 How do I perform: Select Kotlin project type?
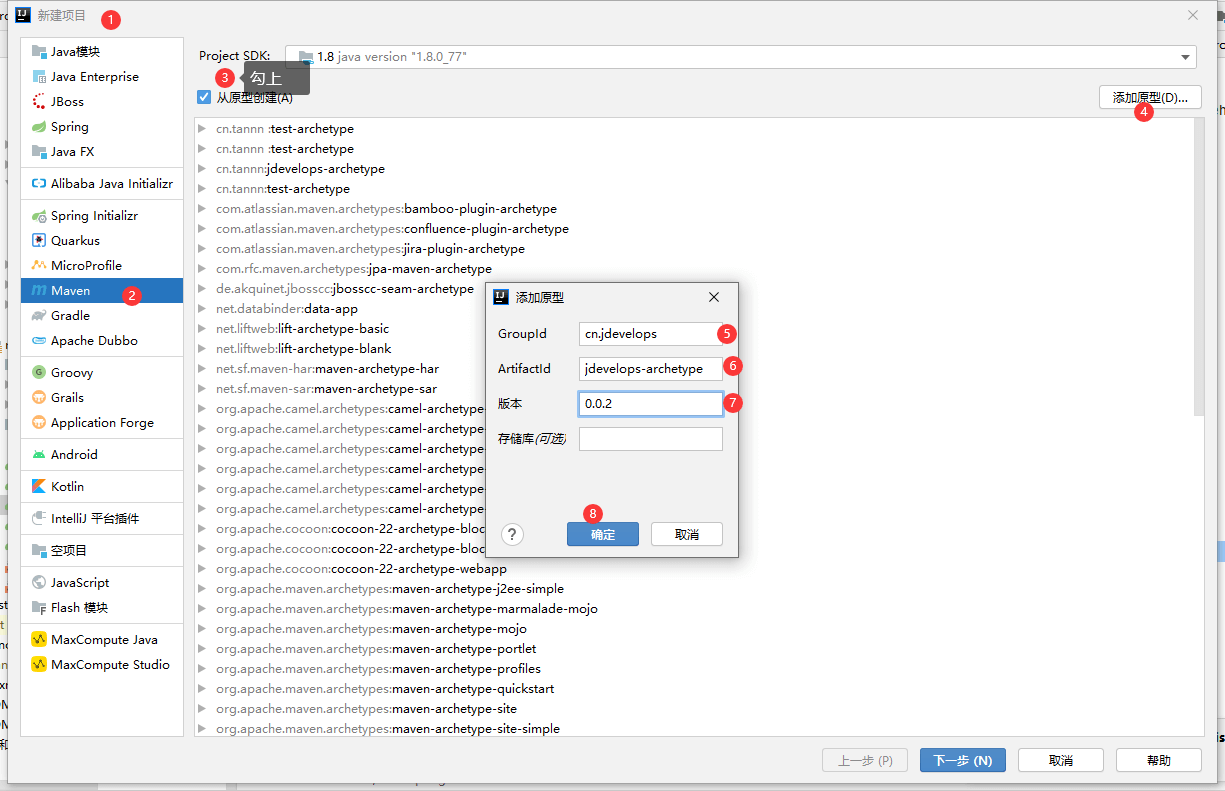click(102, 487)
